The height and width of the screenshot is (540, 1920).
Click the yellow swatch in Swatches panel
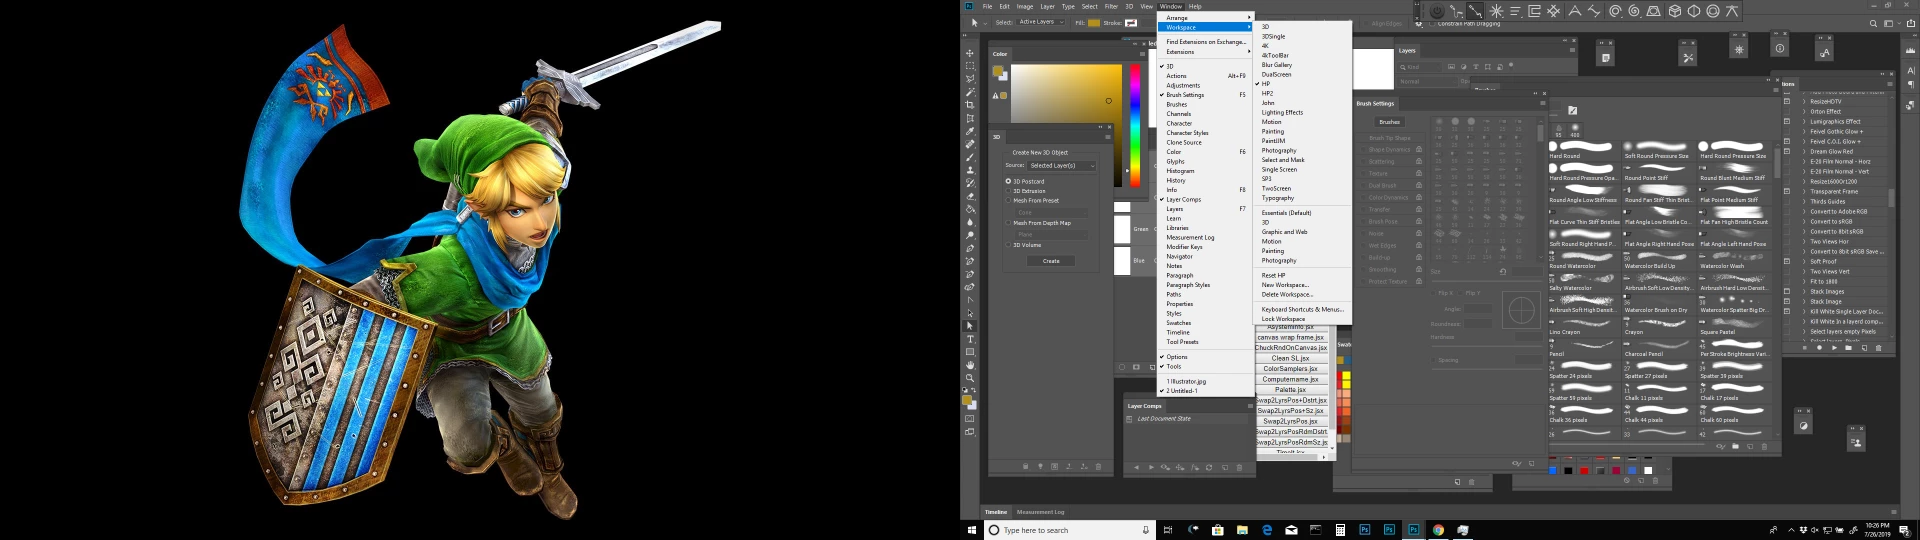click(x=1347, y=375)
